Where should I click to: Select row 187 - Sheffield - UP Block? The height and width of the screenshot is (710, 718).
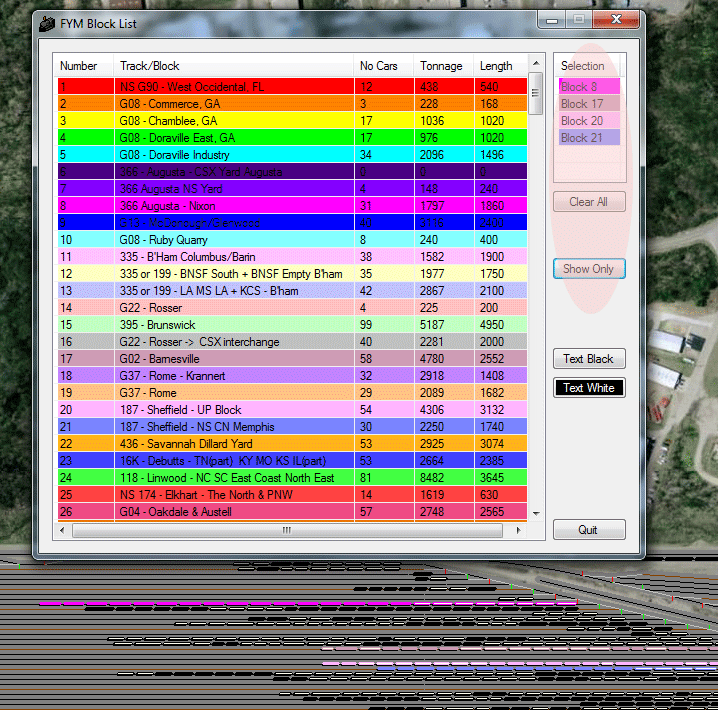292,410
